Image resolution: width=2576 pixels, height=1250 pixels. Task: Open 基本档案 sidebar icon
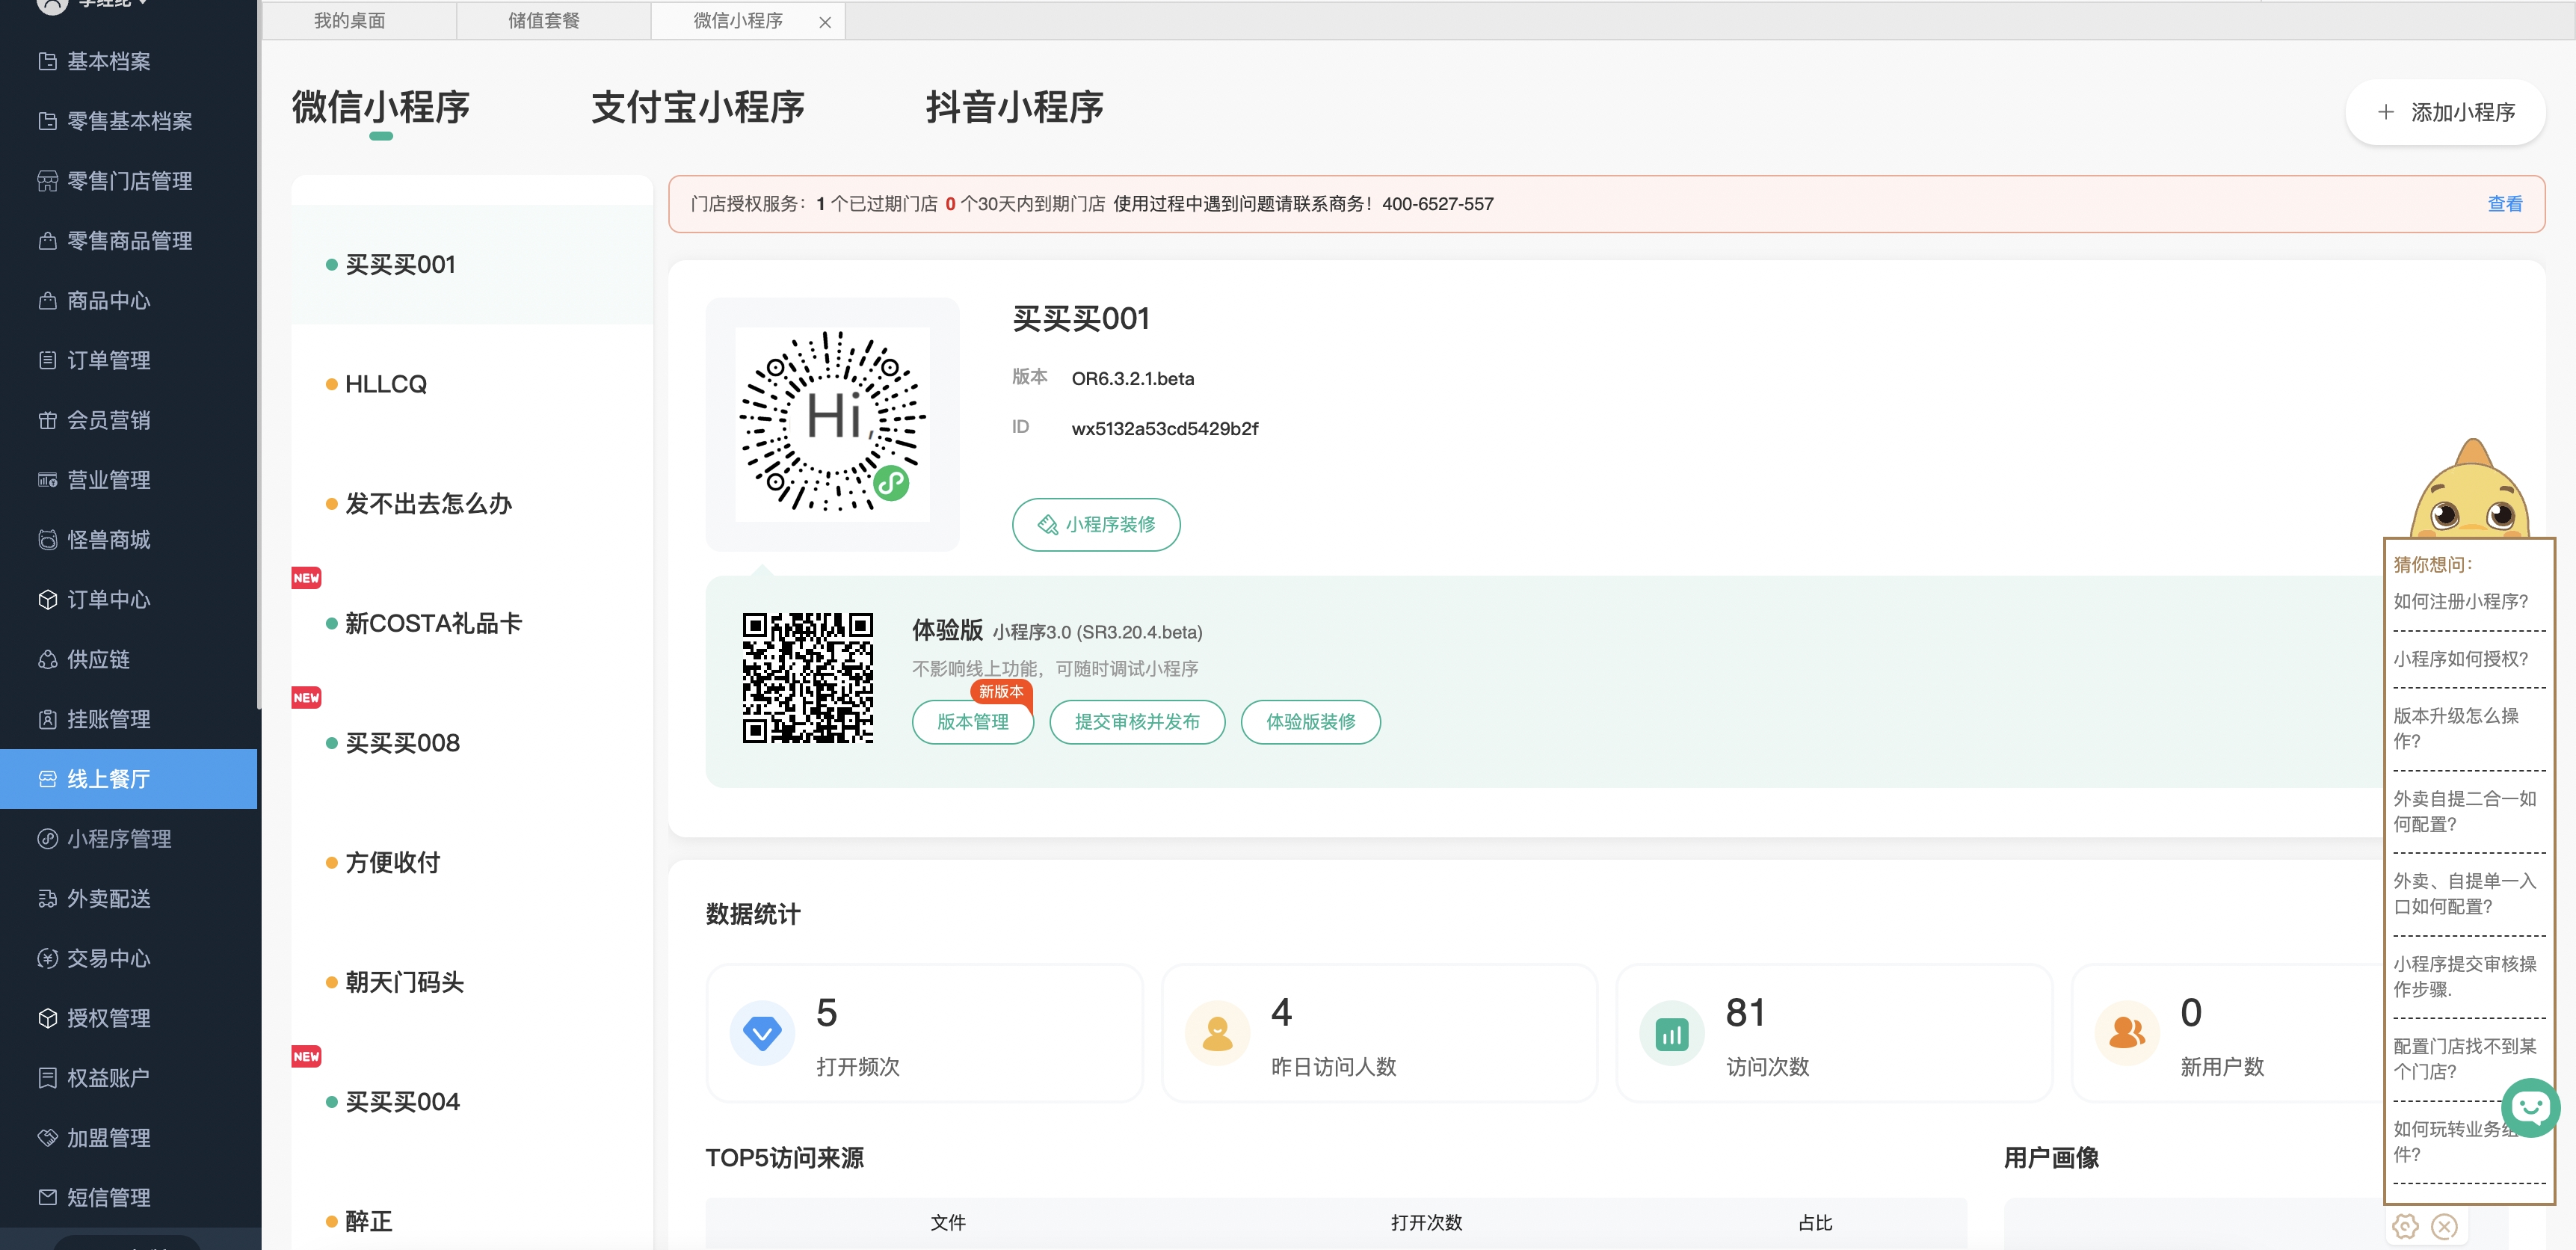click(47, 61)
